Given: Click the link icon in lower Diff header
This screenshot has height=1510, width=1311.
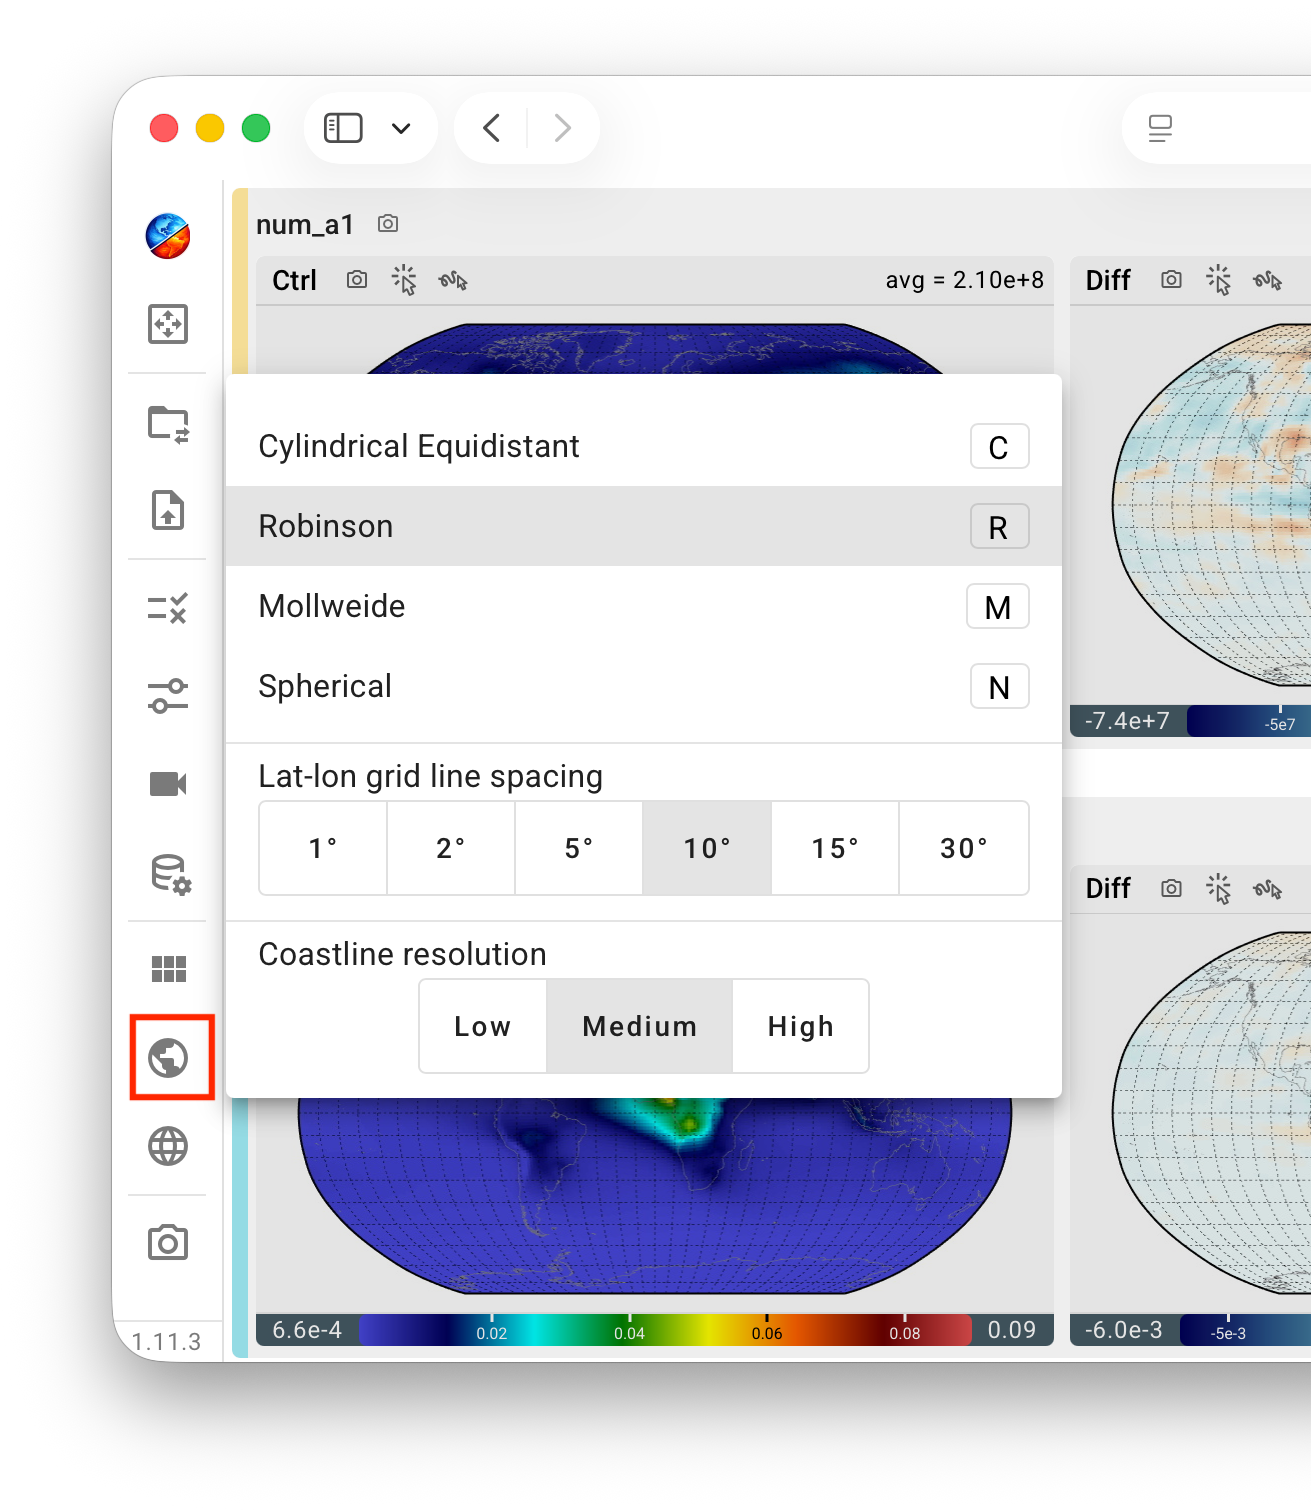Looking at the screenshot, I should [1268, 889].
